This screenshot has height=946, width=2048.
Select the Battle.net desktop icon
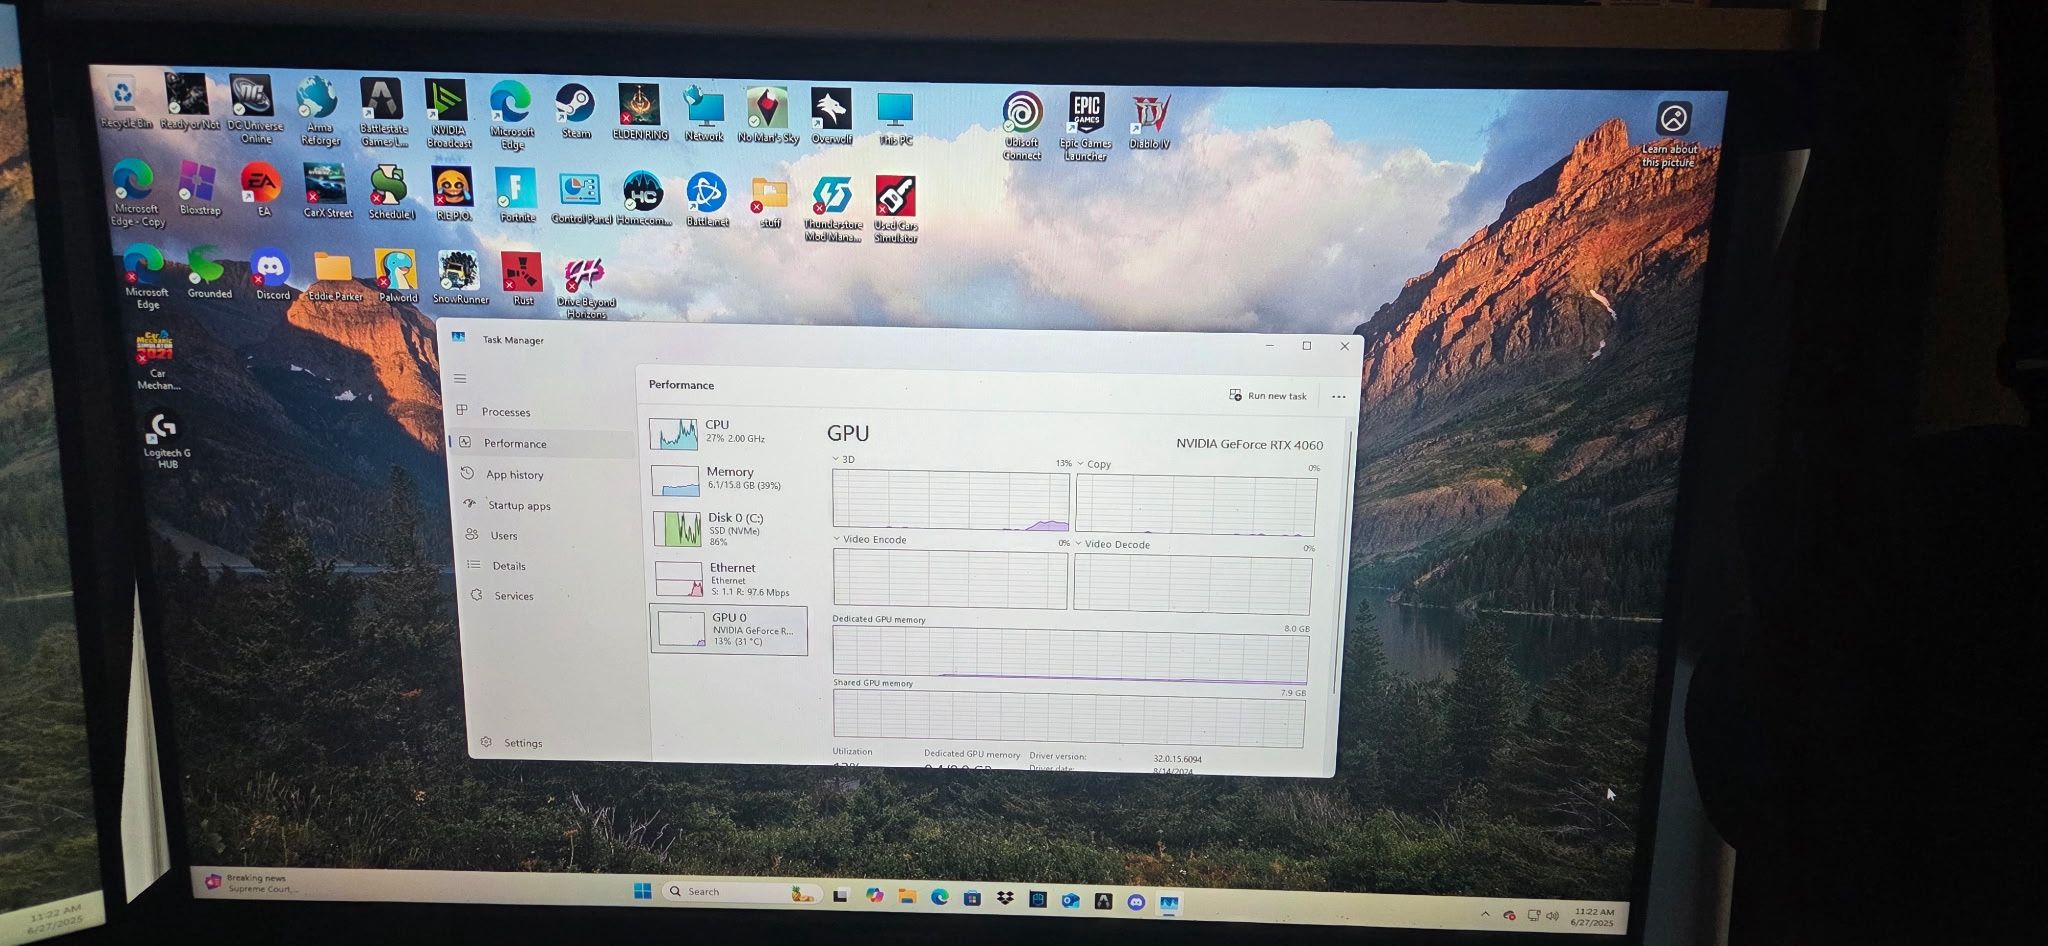click(x=707, y=199)
